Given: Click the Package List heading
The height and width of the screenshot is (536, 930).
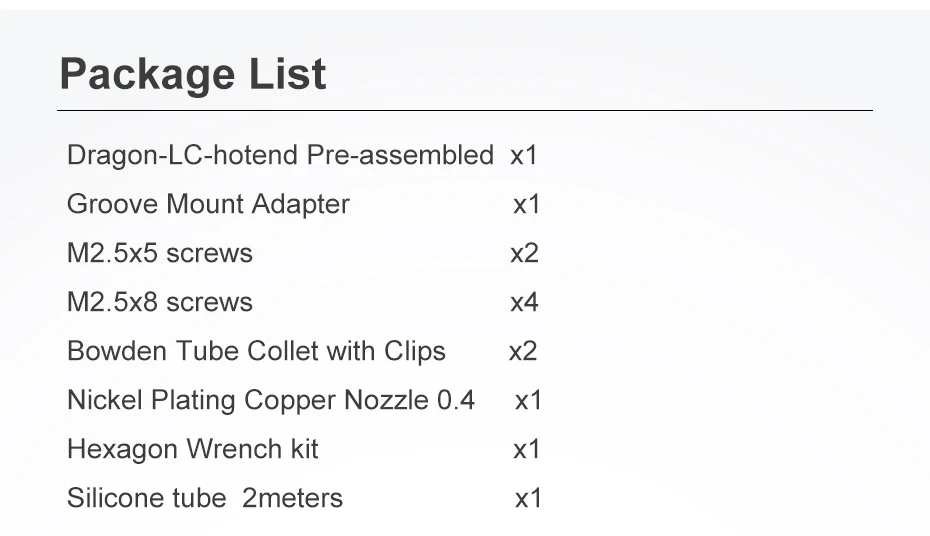Looking at the screenshot, I should (x=193, y=74).
